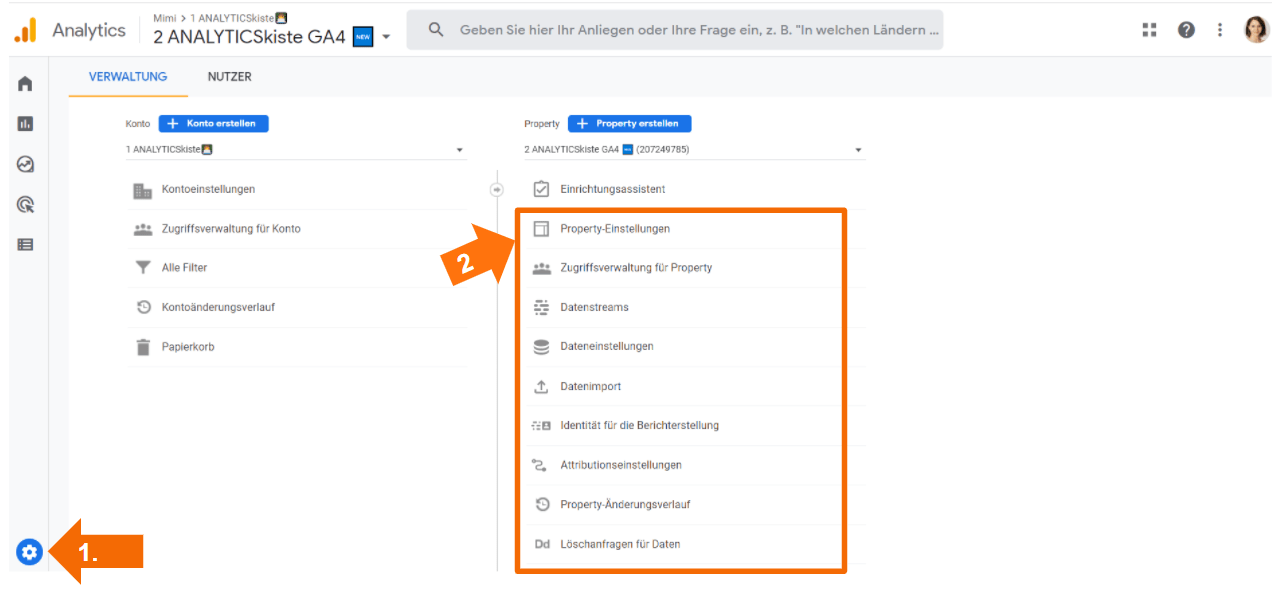The height and width of the screenshot is (594, 1279).
Task: Switch to the NUTZER tab
Action: pyautogui.click(x=229, y=77)
